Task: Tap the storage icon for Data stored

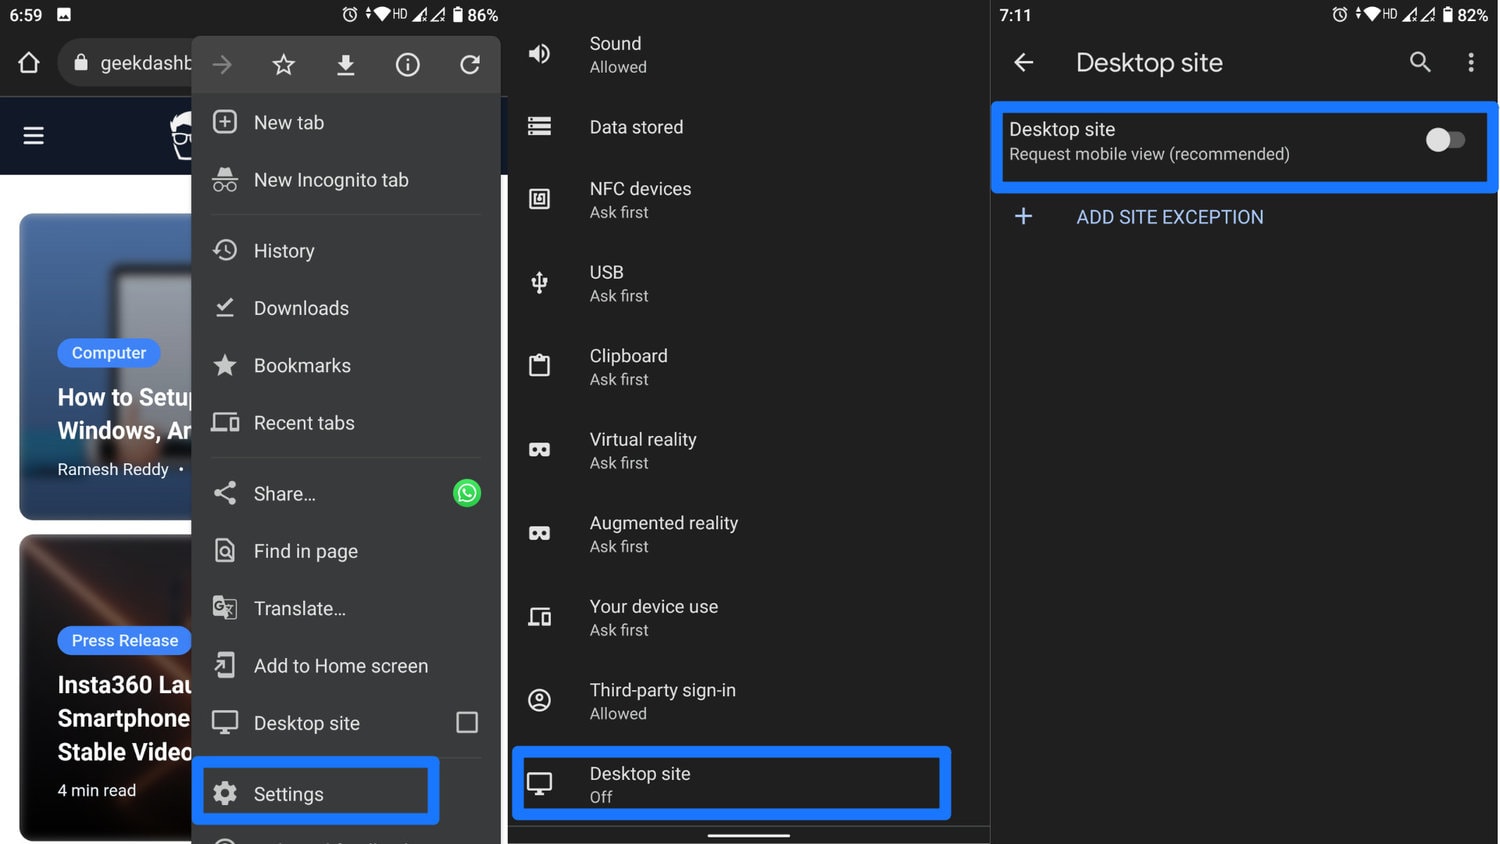Action: point(539,126)
